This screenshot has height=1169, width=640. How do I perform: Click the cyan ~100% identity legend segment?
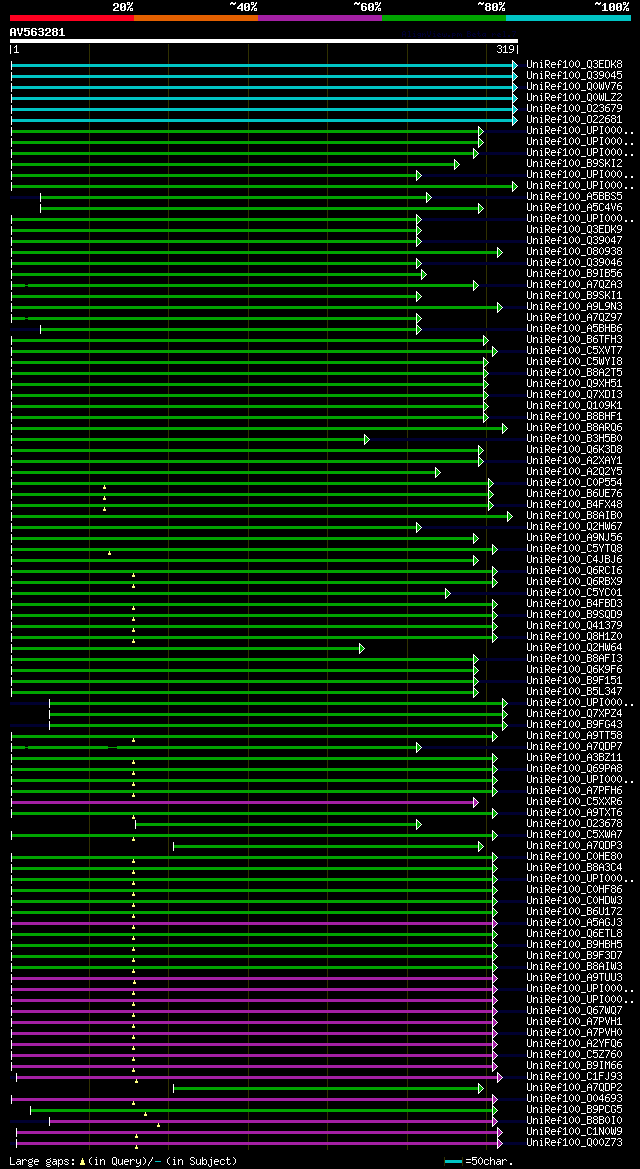click(x=568, y=17)
